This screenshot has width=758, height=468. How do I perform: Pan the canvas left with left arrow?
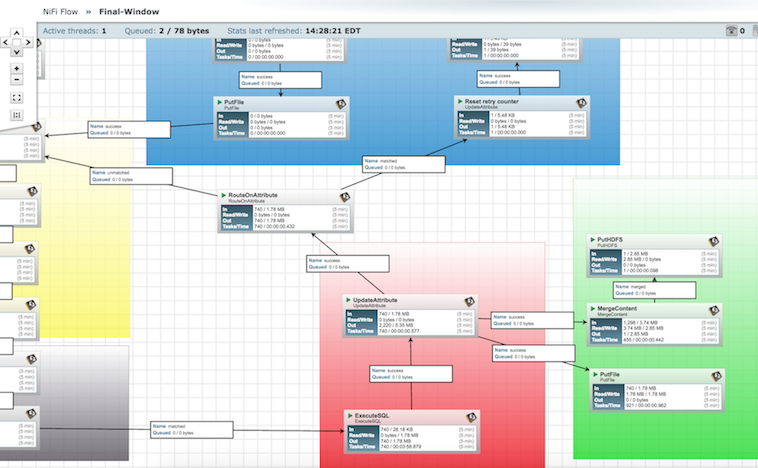(5, 43)
